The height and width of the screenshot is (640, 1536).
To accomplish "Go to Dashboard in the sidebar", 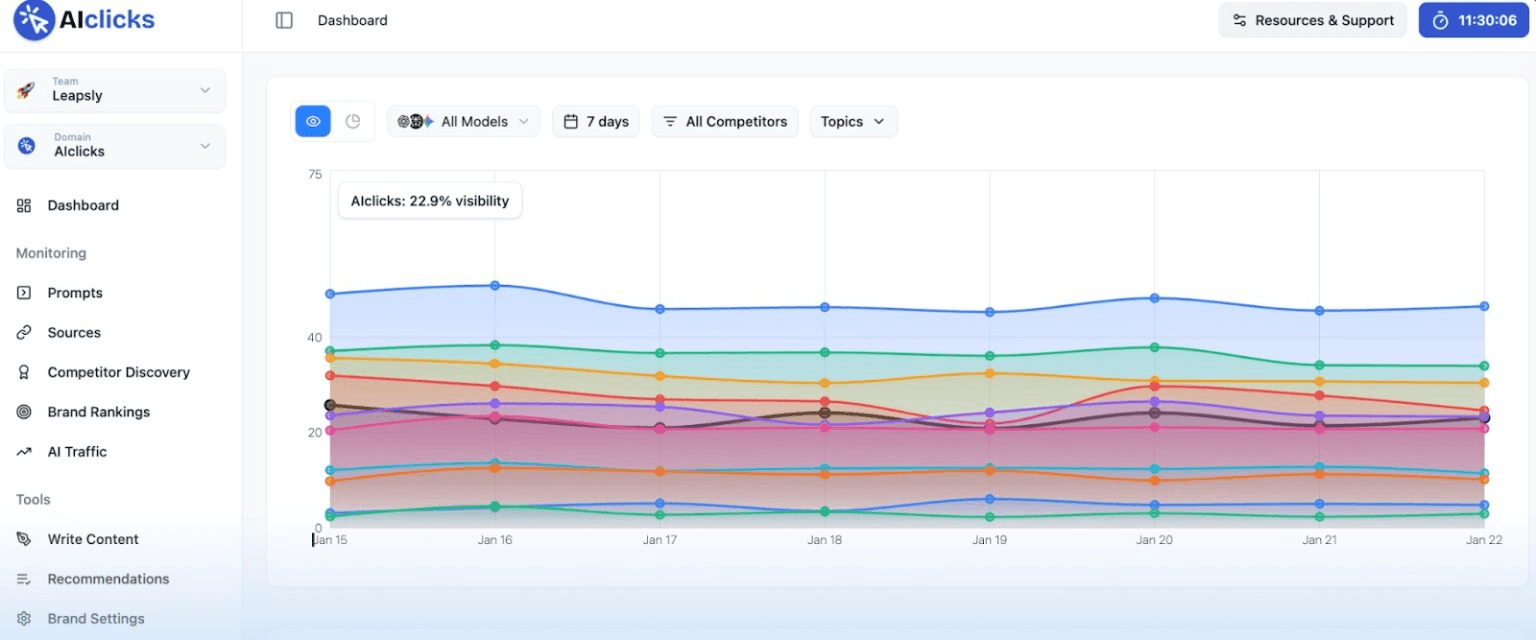I will point(120,206).
